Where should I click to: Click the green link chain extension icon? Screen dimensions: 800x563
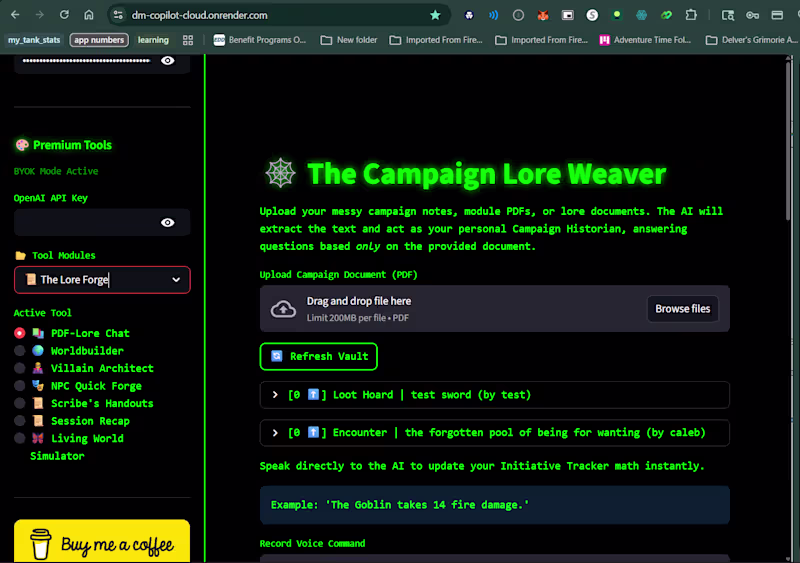[x=666, y=15]
